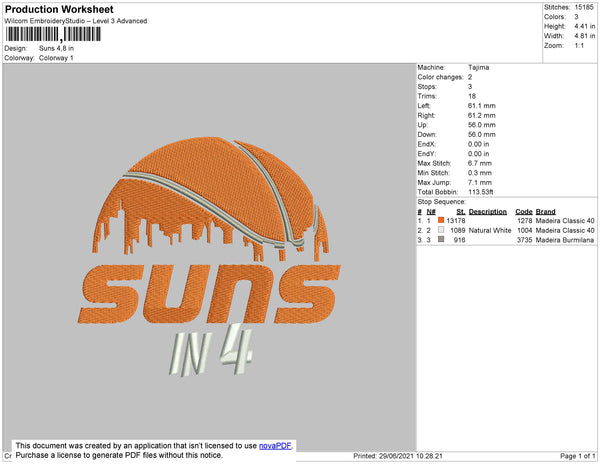The width and height of the screenshot is (600, 464).
Task: Click thread code 1004
Action: 525,230
